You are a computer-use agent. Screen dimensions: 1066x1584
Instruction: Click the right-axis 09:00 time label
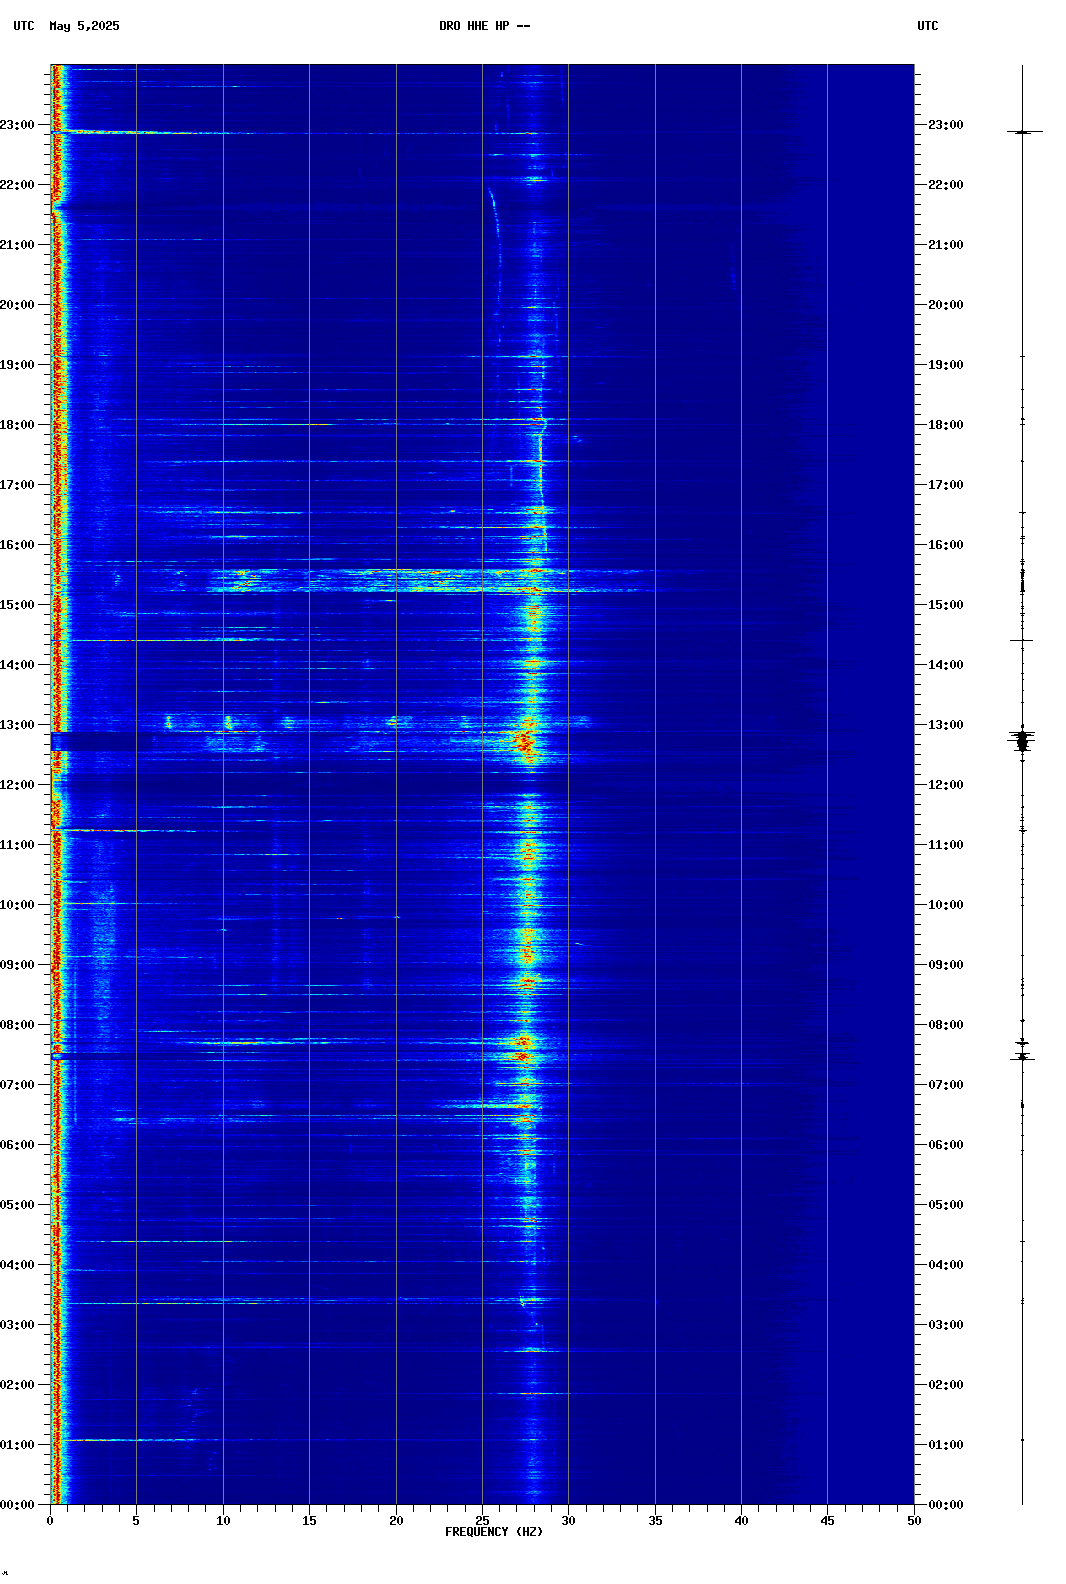(946, 965)
